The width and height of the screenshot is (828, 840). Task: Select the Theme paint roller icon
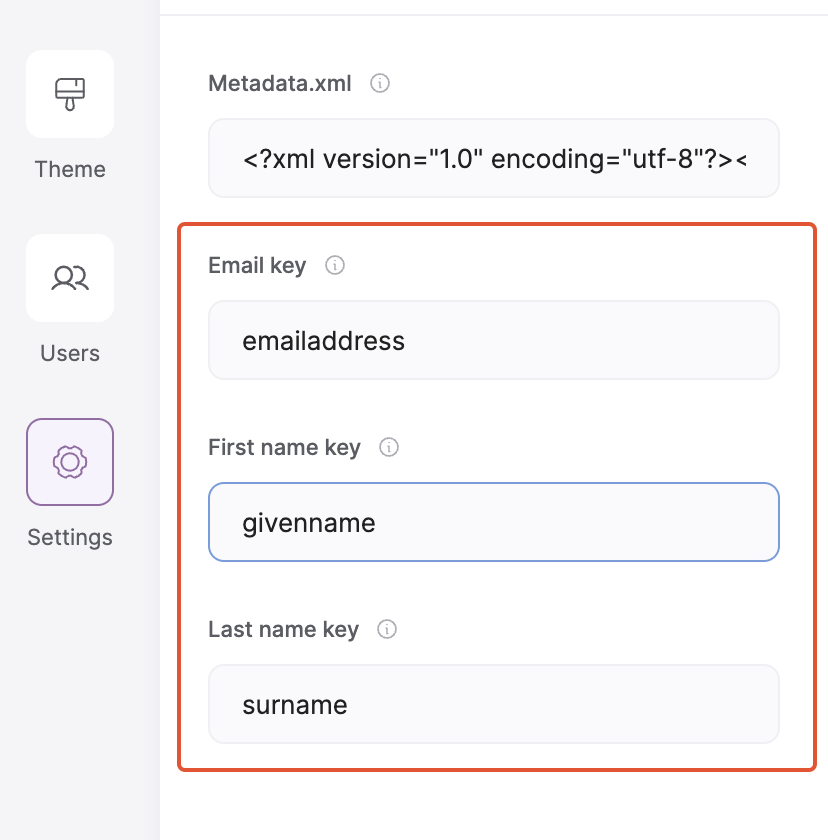pos(69,93)
